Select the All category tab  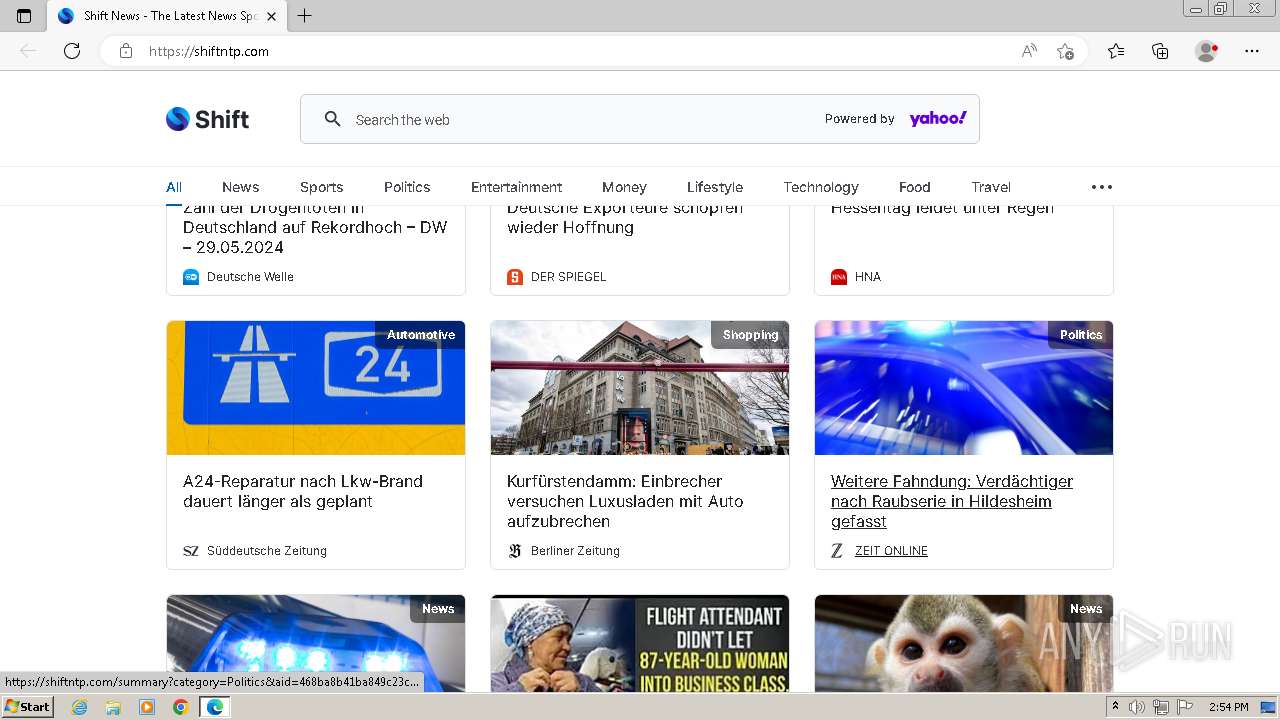point(174,187)
